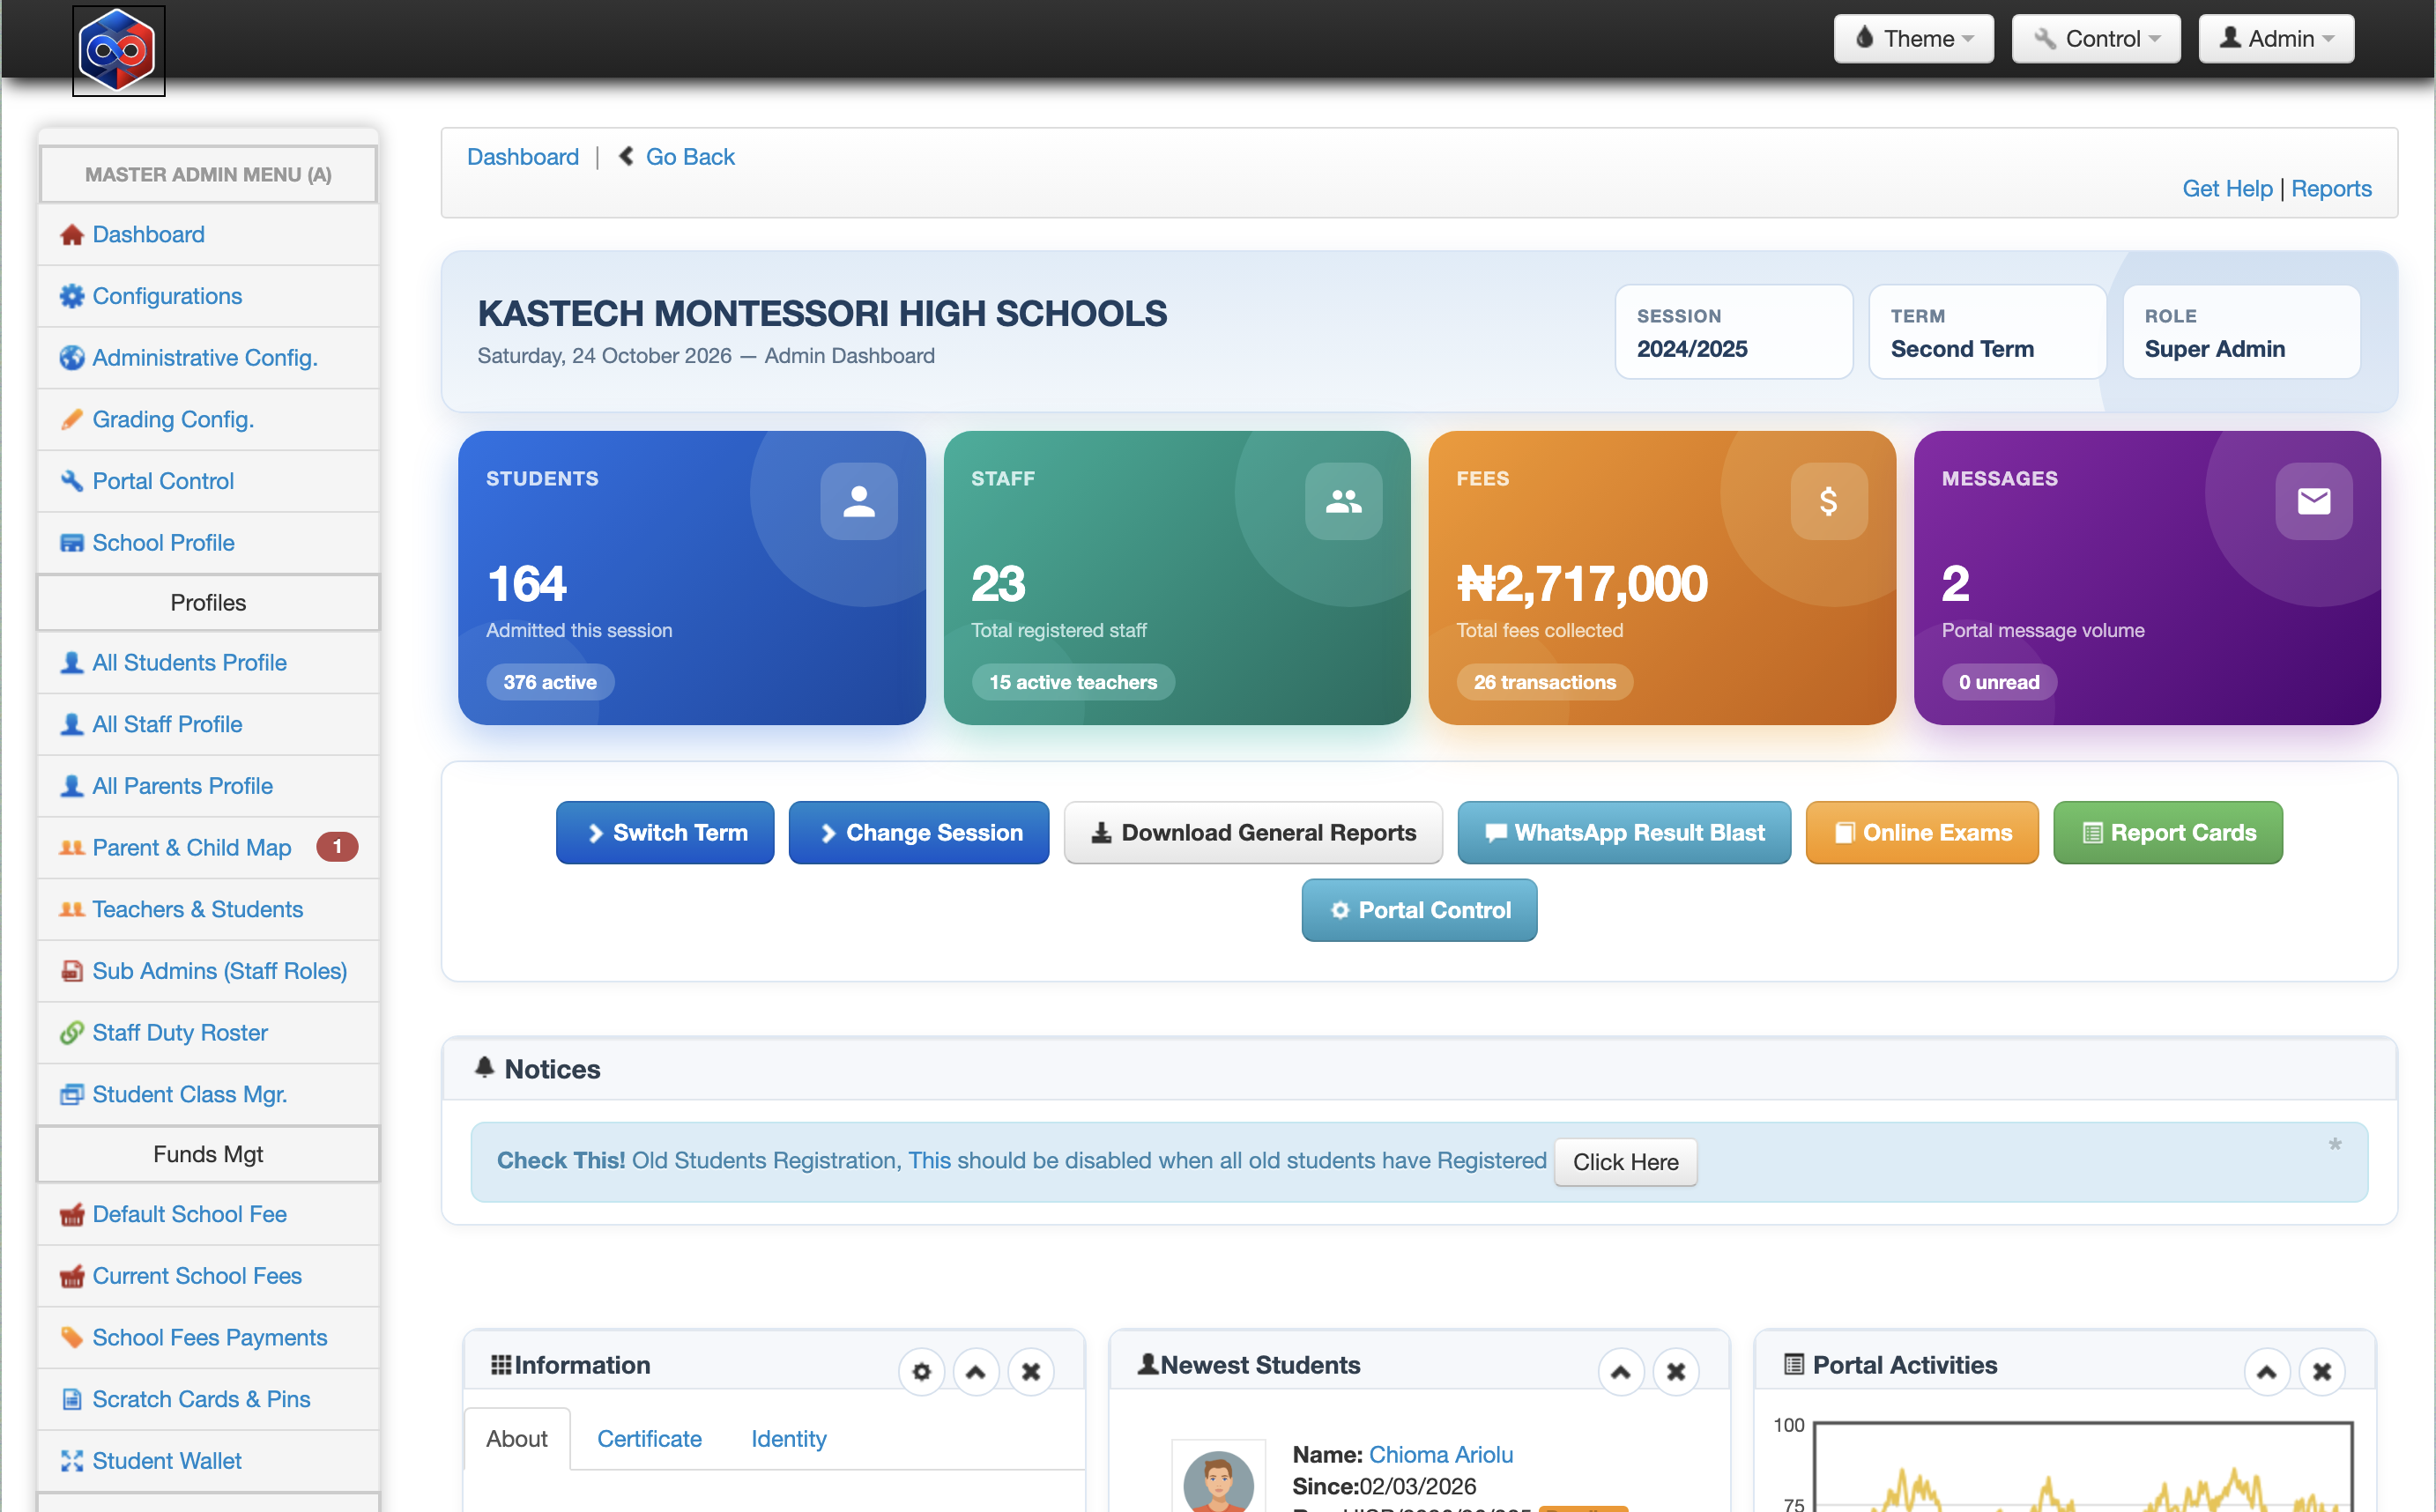Open the Admin dropdown menu
The height and width of the screenshot is (1512, 2436).
(2275, 39)
